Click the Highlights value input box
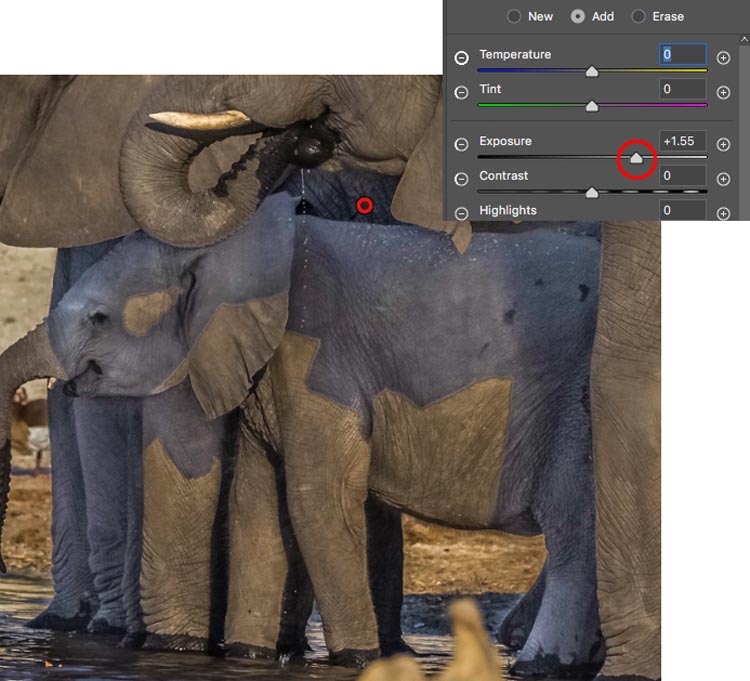Viewport: 750px width, 681px height. (682, 210)
